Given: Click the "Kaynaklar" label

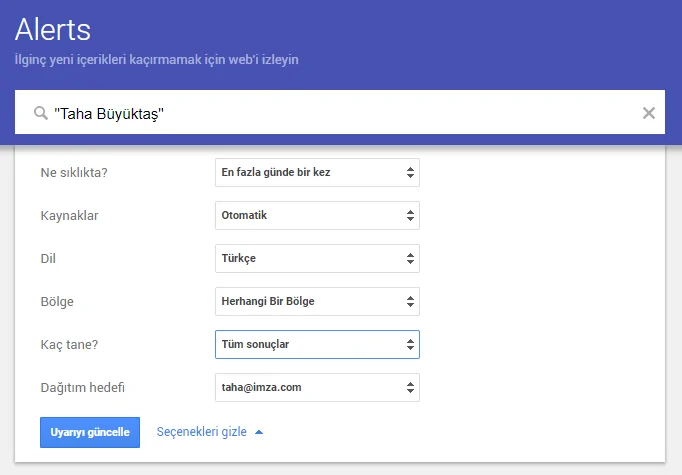Looking at the screenshot, I should (x=70, y=216).
